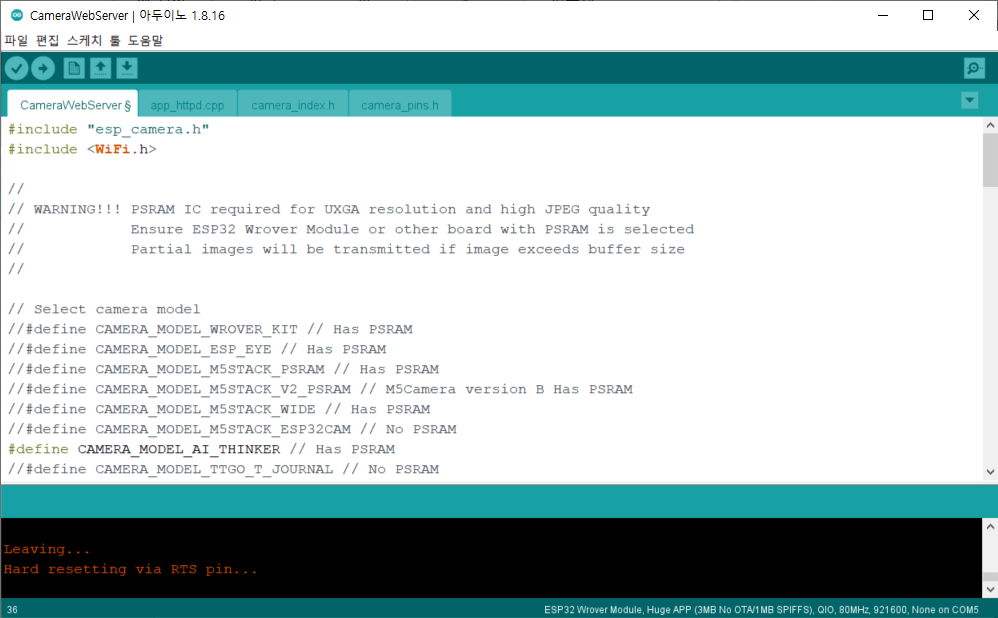This screenshot has height=618, width=998.
Task: Click the WiFi.h include text
Action: click(x=122, y=149)
